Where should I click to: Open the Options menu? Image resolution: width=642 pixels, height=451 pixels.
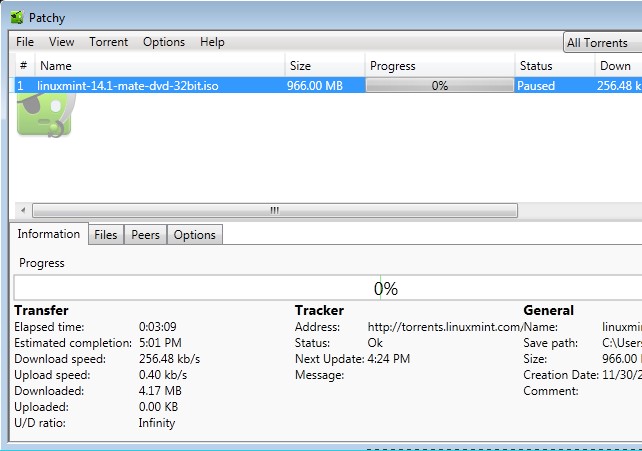[x=164, y=42]
